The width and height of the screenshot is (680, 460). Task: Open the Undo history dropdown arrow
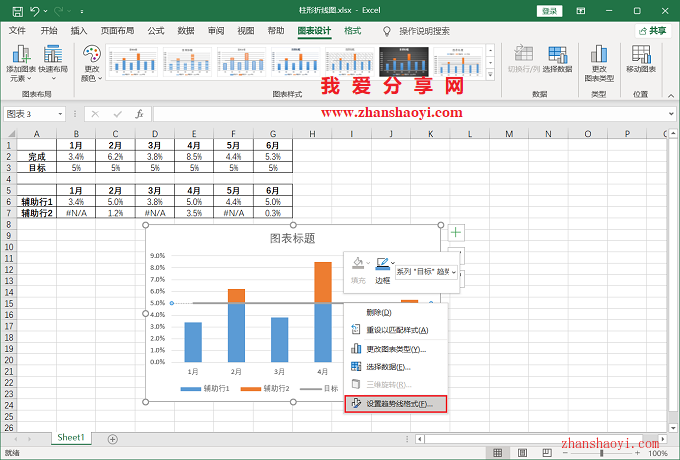tap(46, 11)
